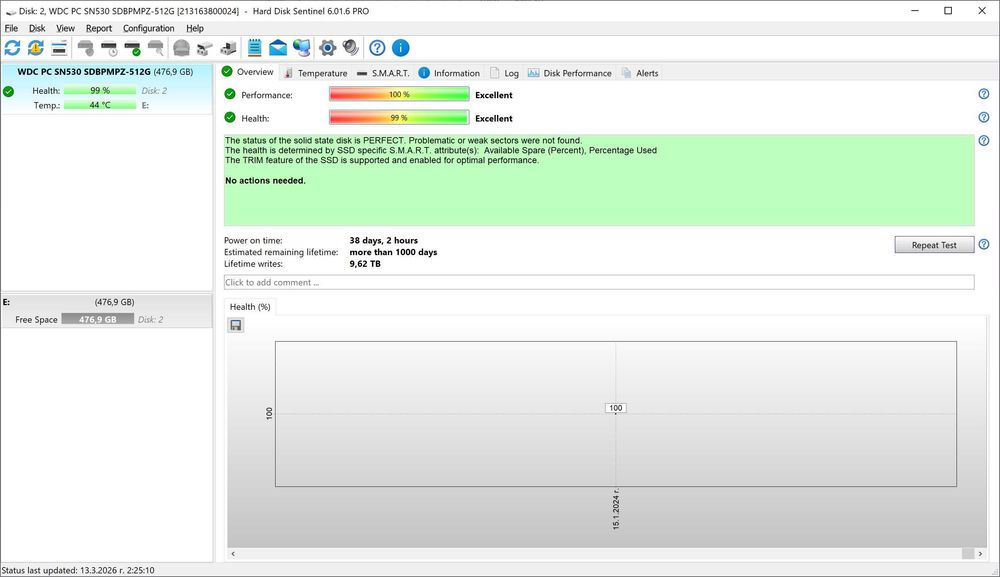Switch to the Temperature tab
Image resolution: width=1000 pixels, height=577 pixels.
pos(316,73)
